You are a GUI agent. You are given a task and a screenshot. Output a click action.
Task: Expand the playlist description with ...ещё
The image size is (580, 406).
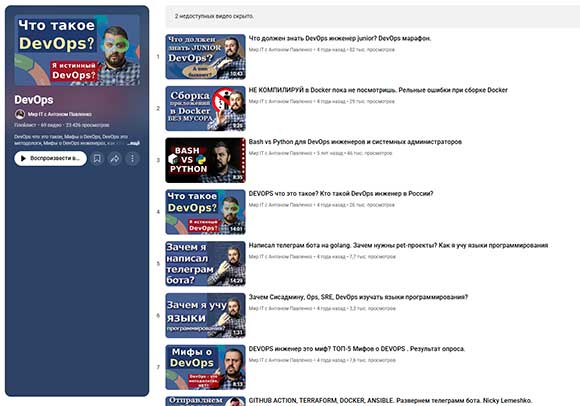(x=134, y=143)
